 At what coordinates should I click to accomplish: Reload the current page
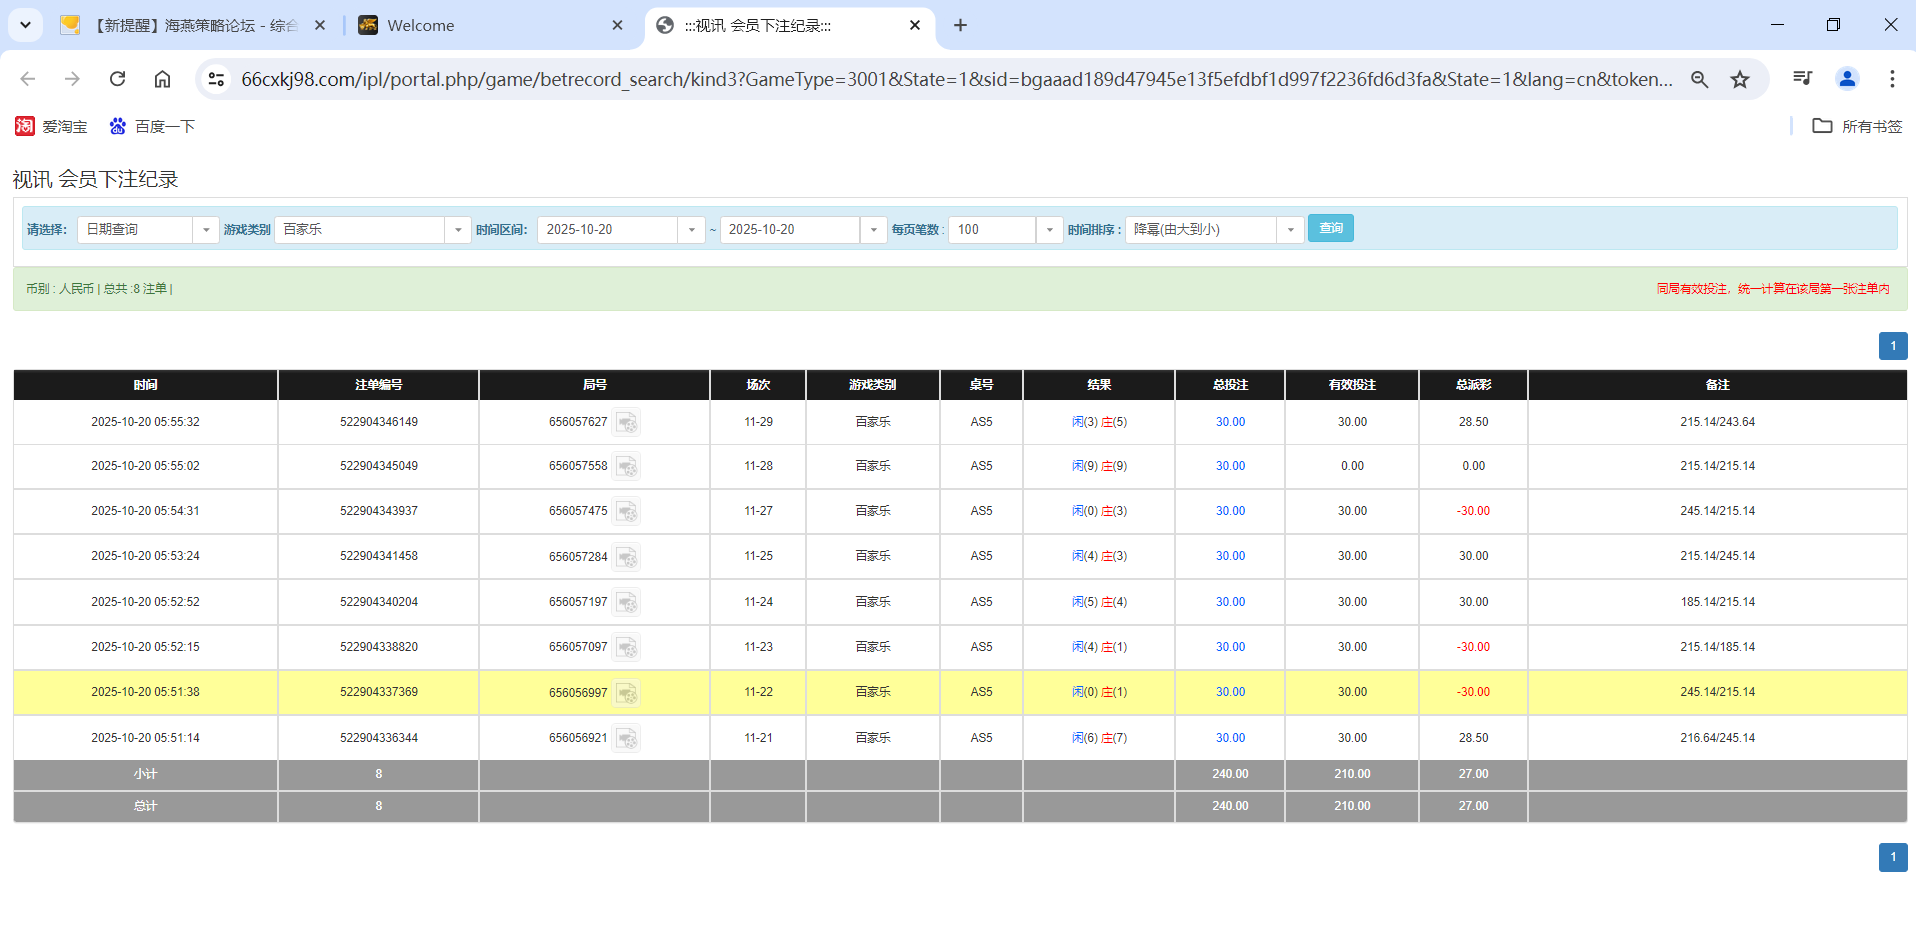click(117, 78)
